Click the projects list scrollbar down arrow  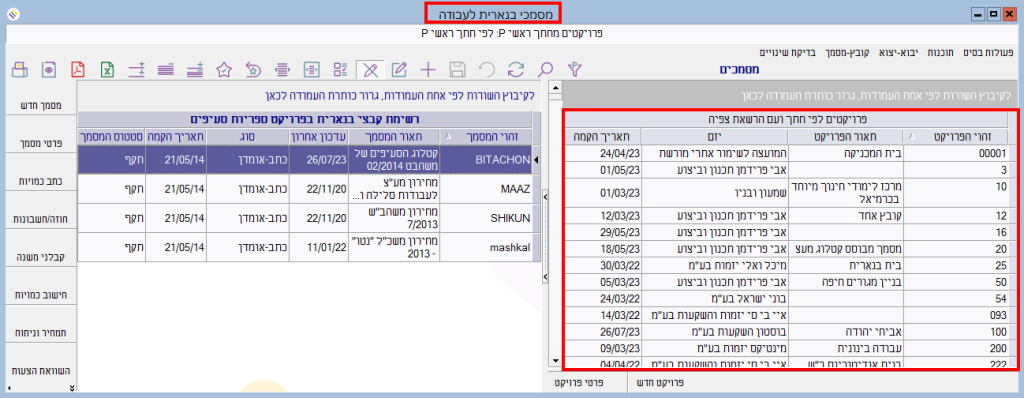click(555, 360)
